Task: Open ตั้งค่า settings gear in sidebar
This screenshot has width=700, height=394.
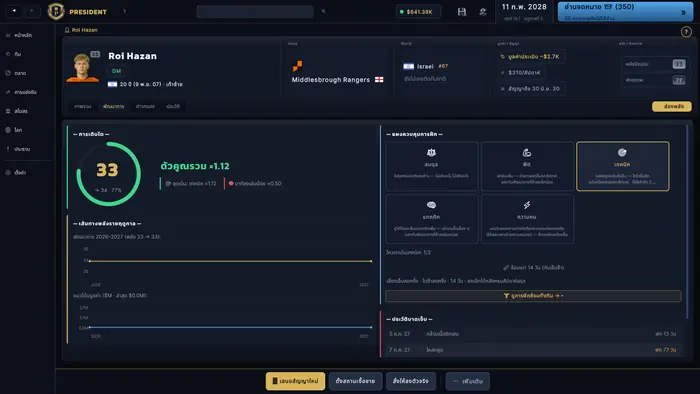Action: [x=8, y=172]
